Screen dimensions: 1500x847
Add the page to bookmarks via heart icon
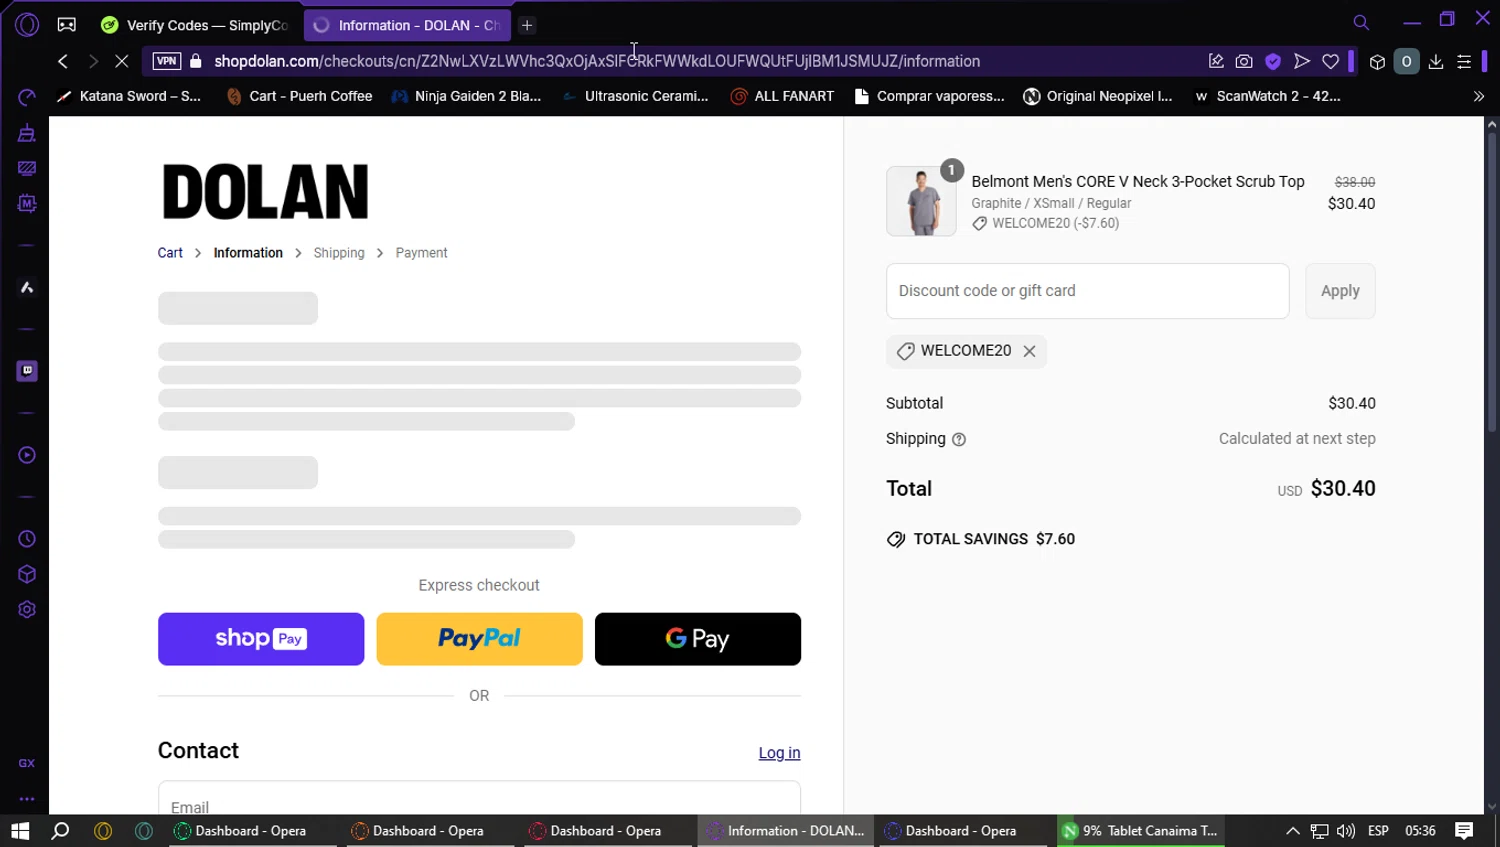click(1331, 61)
